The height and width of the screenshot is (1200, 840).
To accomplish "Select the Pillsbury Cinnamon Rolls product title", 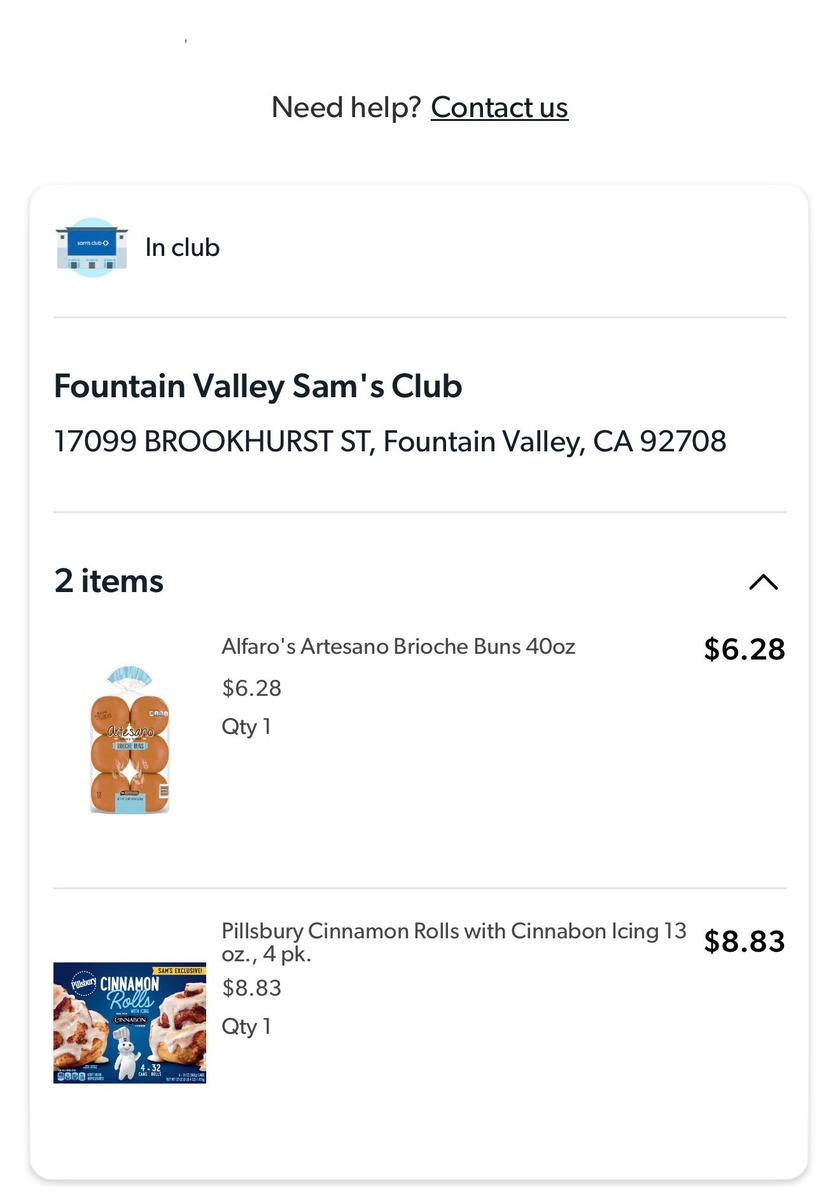I will pos(454,942).
